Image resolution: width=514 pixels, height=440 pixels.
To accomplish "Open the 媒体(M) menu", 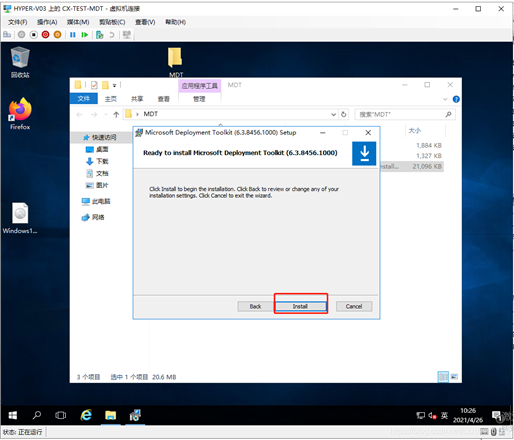I will 78,22.
